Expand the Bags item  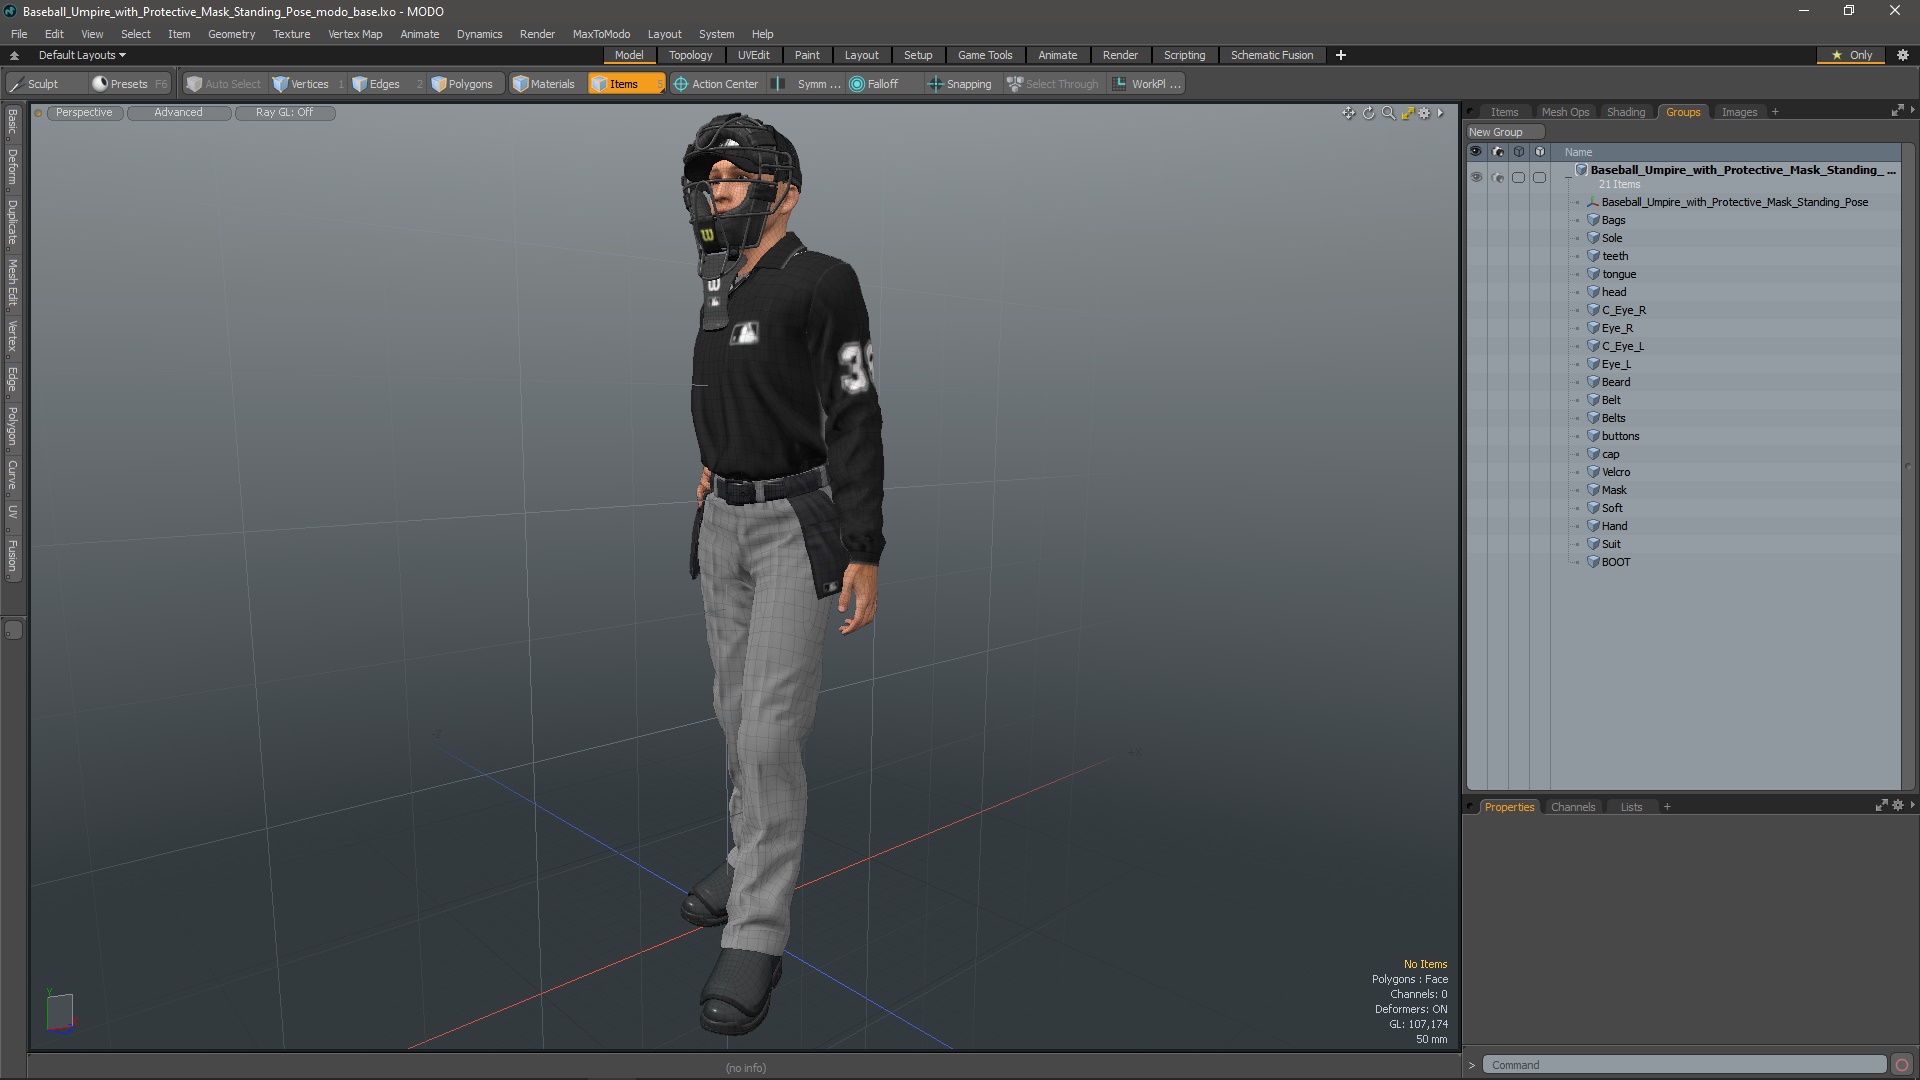(1578, 221)
